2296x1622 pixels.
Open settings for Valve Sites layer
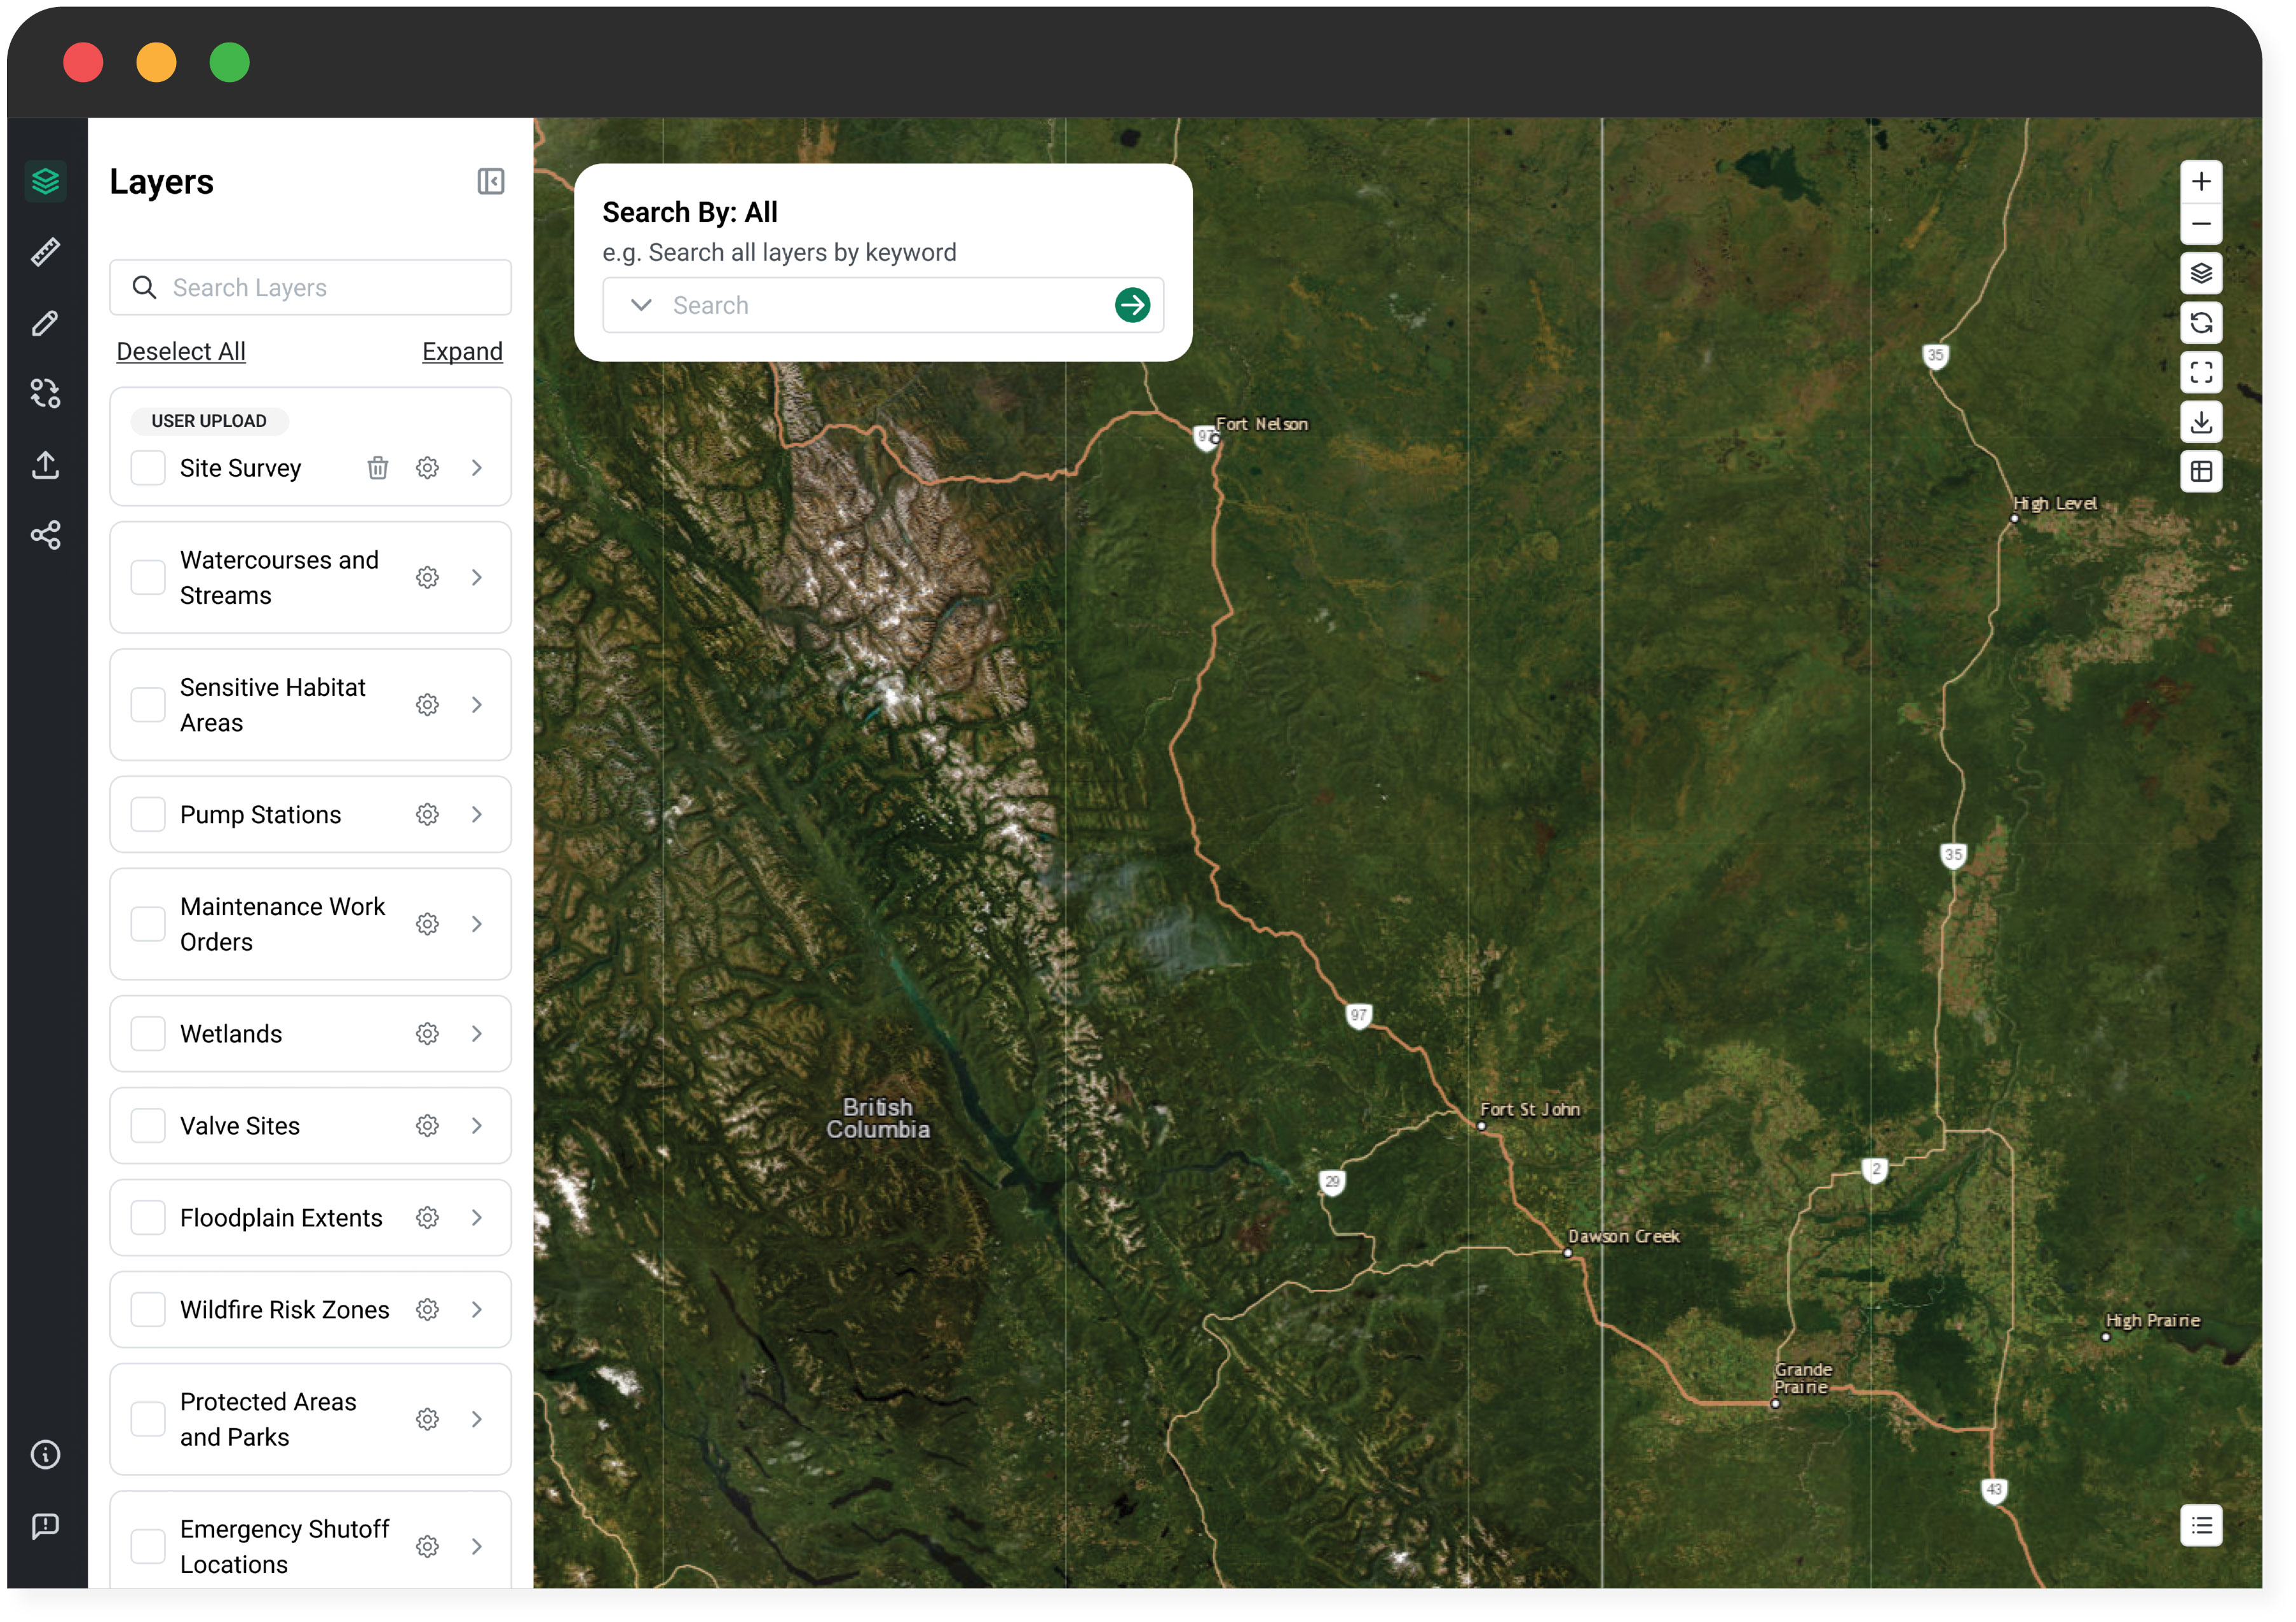click(x=428, y=1127)
